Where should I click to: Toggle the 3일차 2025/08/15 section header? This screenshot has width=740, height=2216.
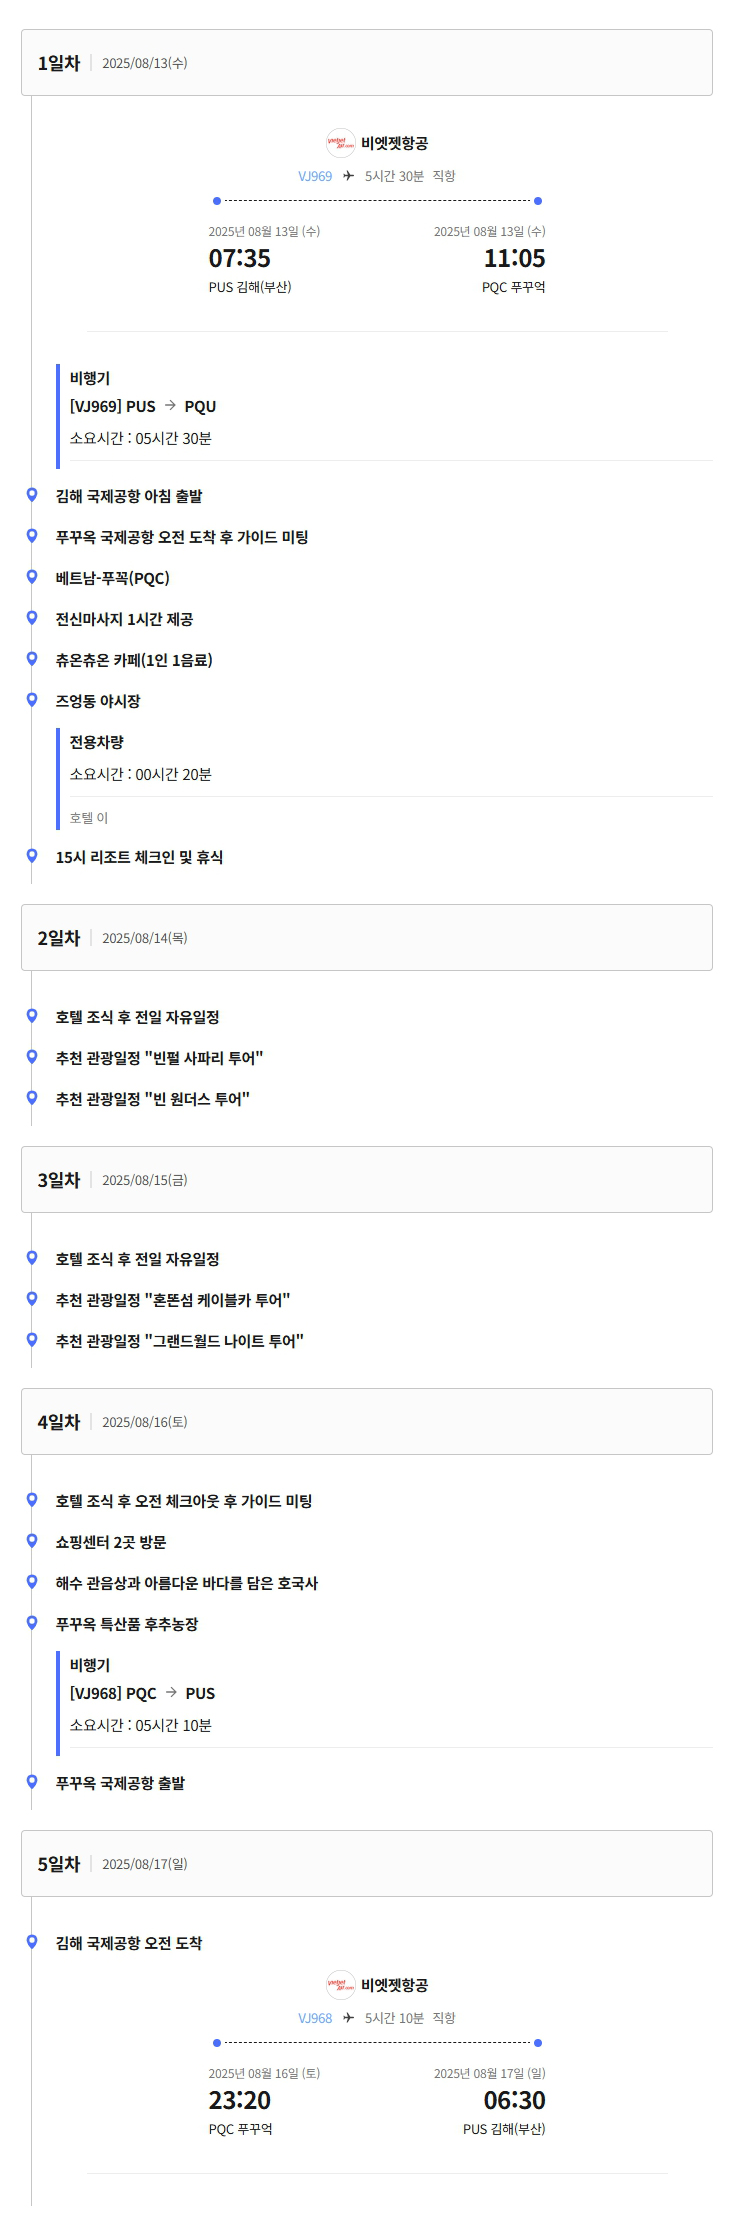point(367,1180)
